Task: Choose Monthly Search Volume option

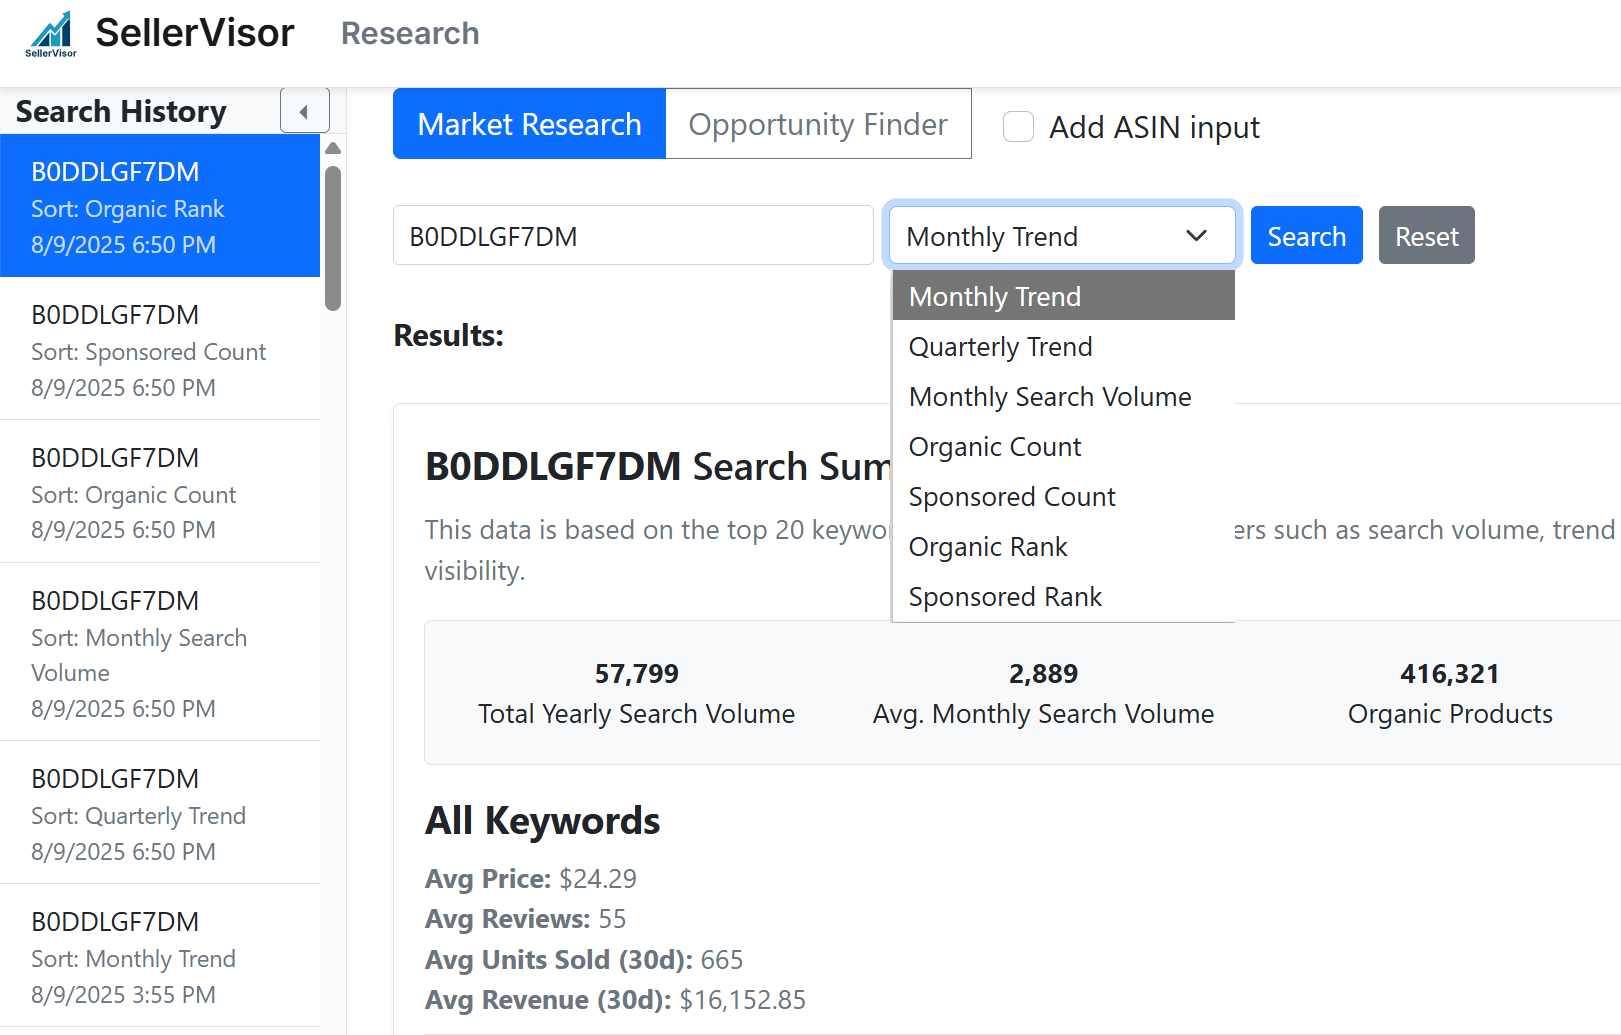Action: point(1049,397)
